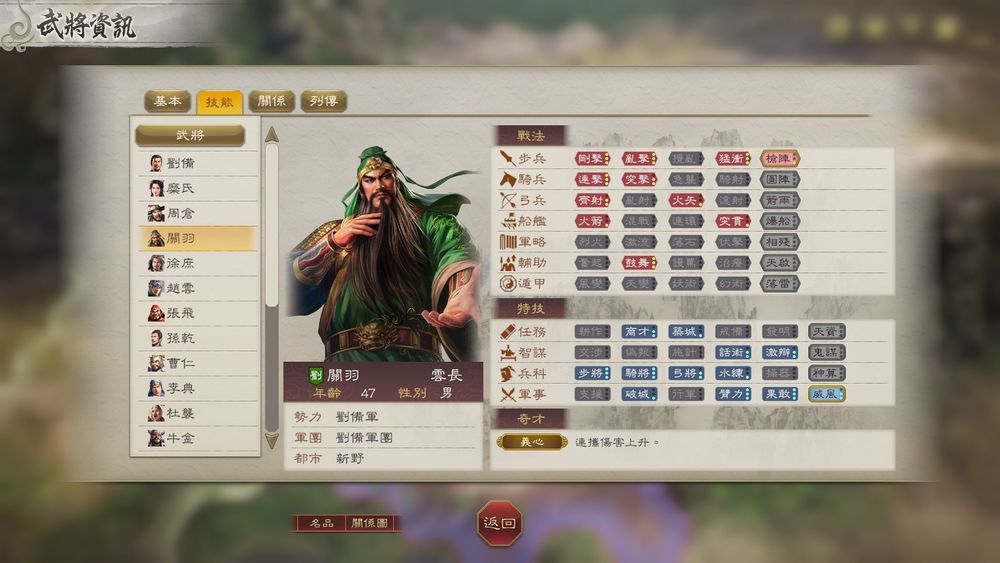This screenshot has width=1000, height=563.
Task: Click the 步兵 infantry tactics icon
Action: pyautogui.click(x=508, y=157)
